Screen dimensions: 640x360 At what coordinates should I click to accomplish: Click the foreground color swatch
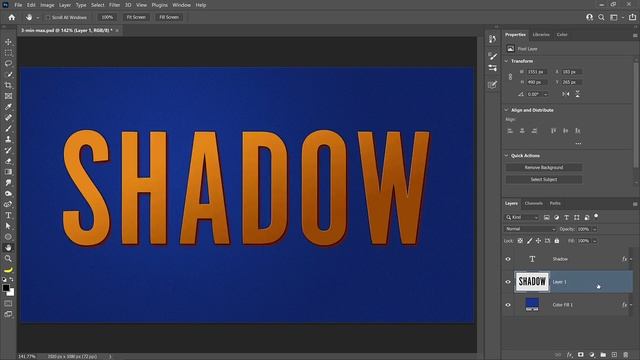pyautogui.click(x=6, y=288)
